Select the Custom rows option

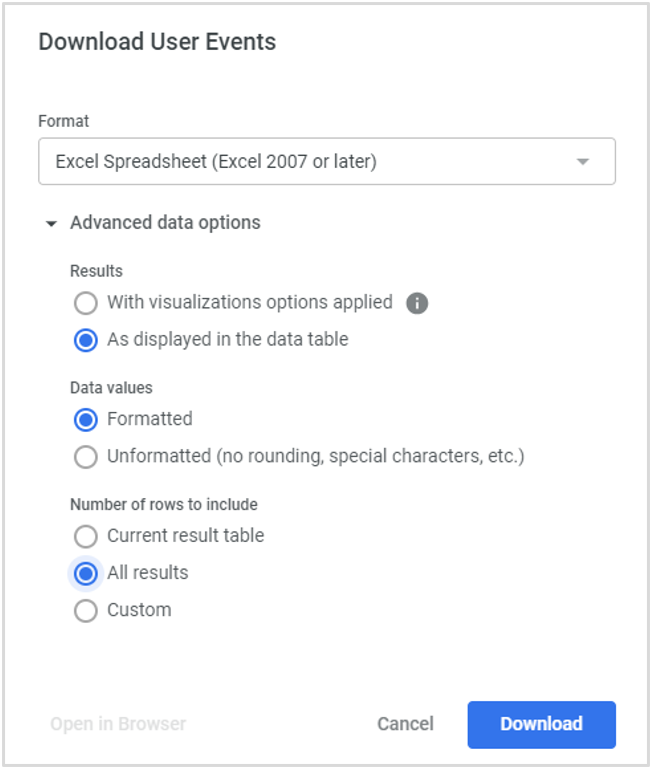click(x=86, y=611)
